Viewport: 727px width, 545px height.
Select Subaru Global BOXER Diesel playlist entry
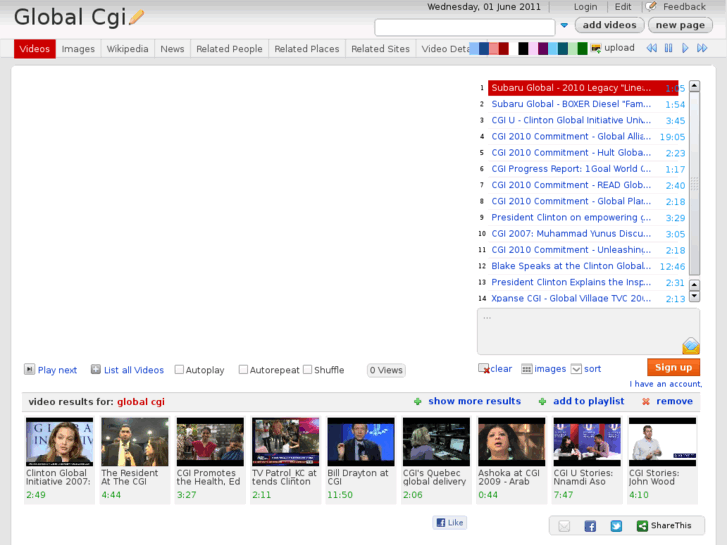(x=582, y=104)
